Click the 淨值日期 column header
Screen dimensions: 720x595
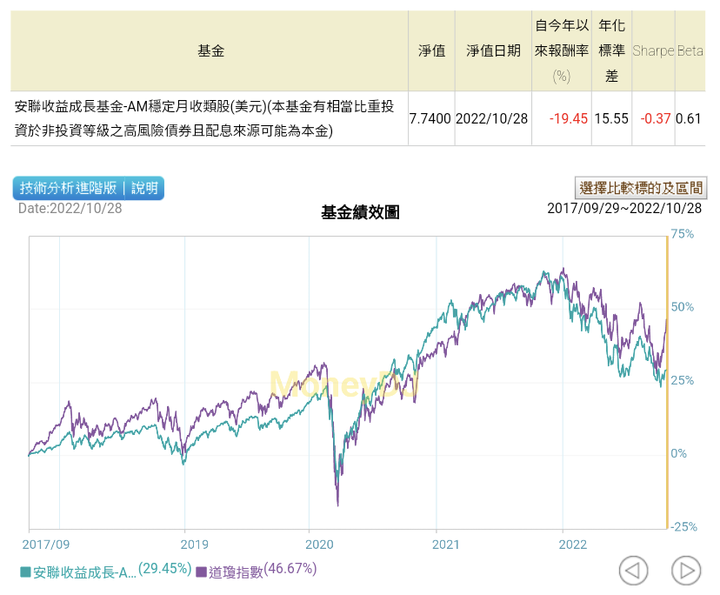493,51
